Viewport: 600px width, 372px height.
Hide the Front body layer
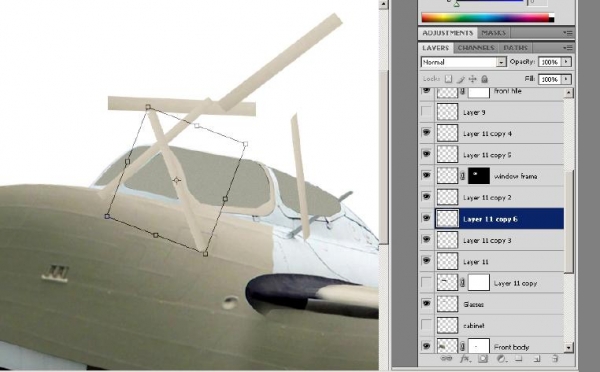[426, 346]
